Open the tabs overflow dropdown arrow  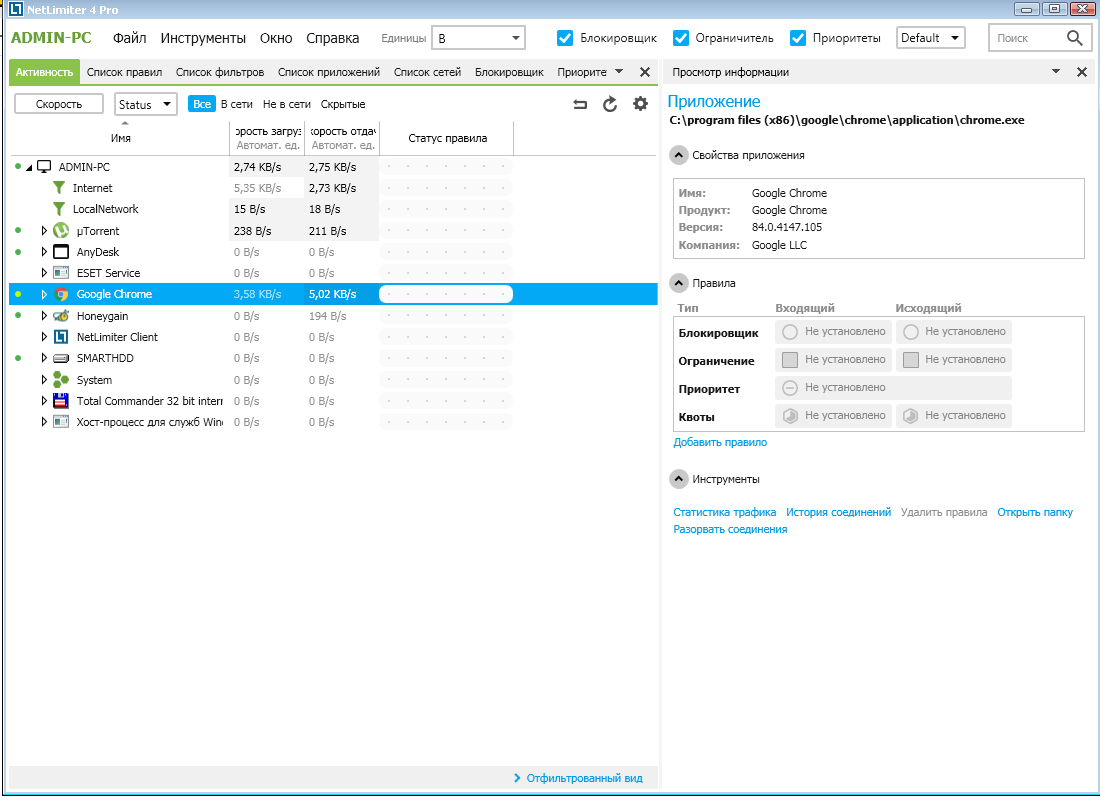(619, 72)
